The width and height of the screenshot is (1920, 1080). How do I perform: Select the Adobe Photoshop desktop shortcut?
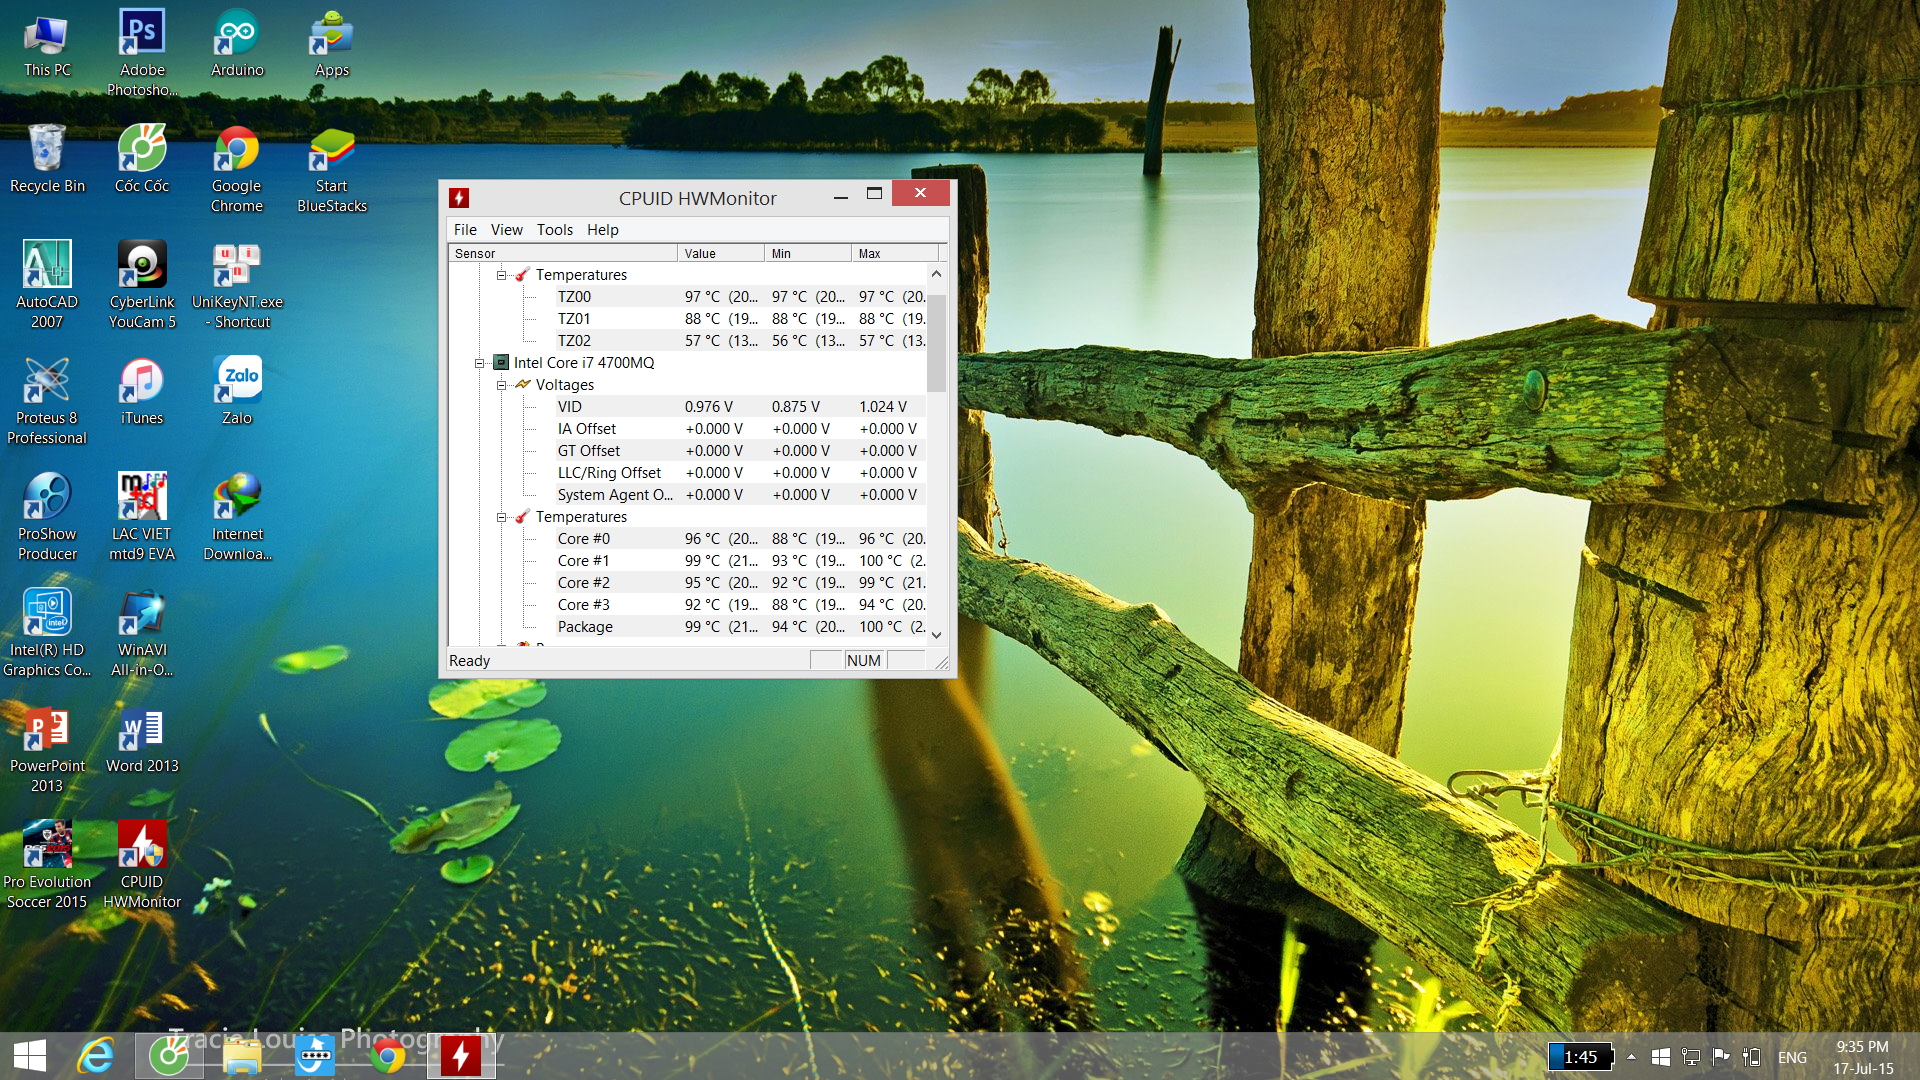tap(142, 52)
